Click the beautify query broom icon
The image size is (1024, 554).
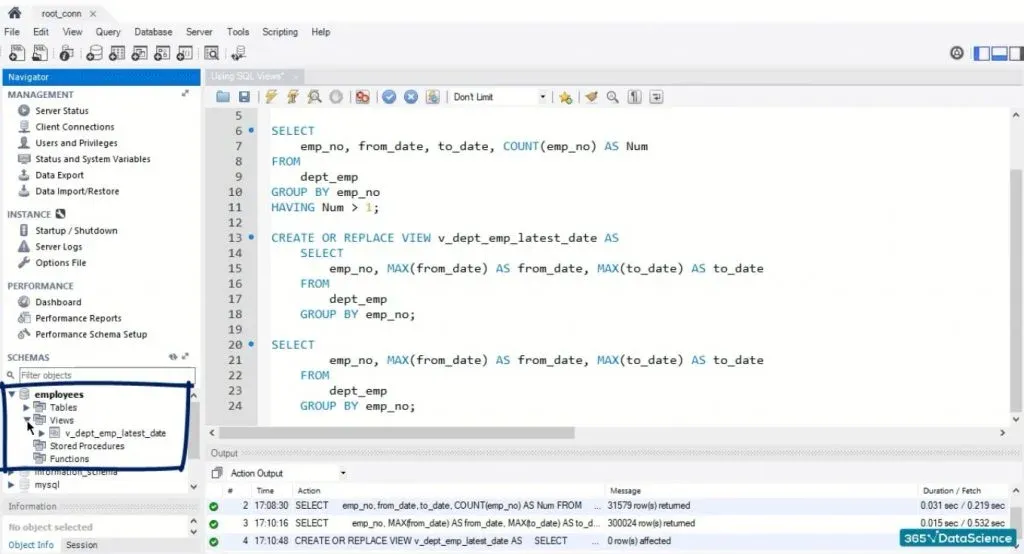point(590,97)
